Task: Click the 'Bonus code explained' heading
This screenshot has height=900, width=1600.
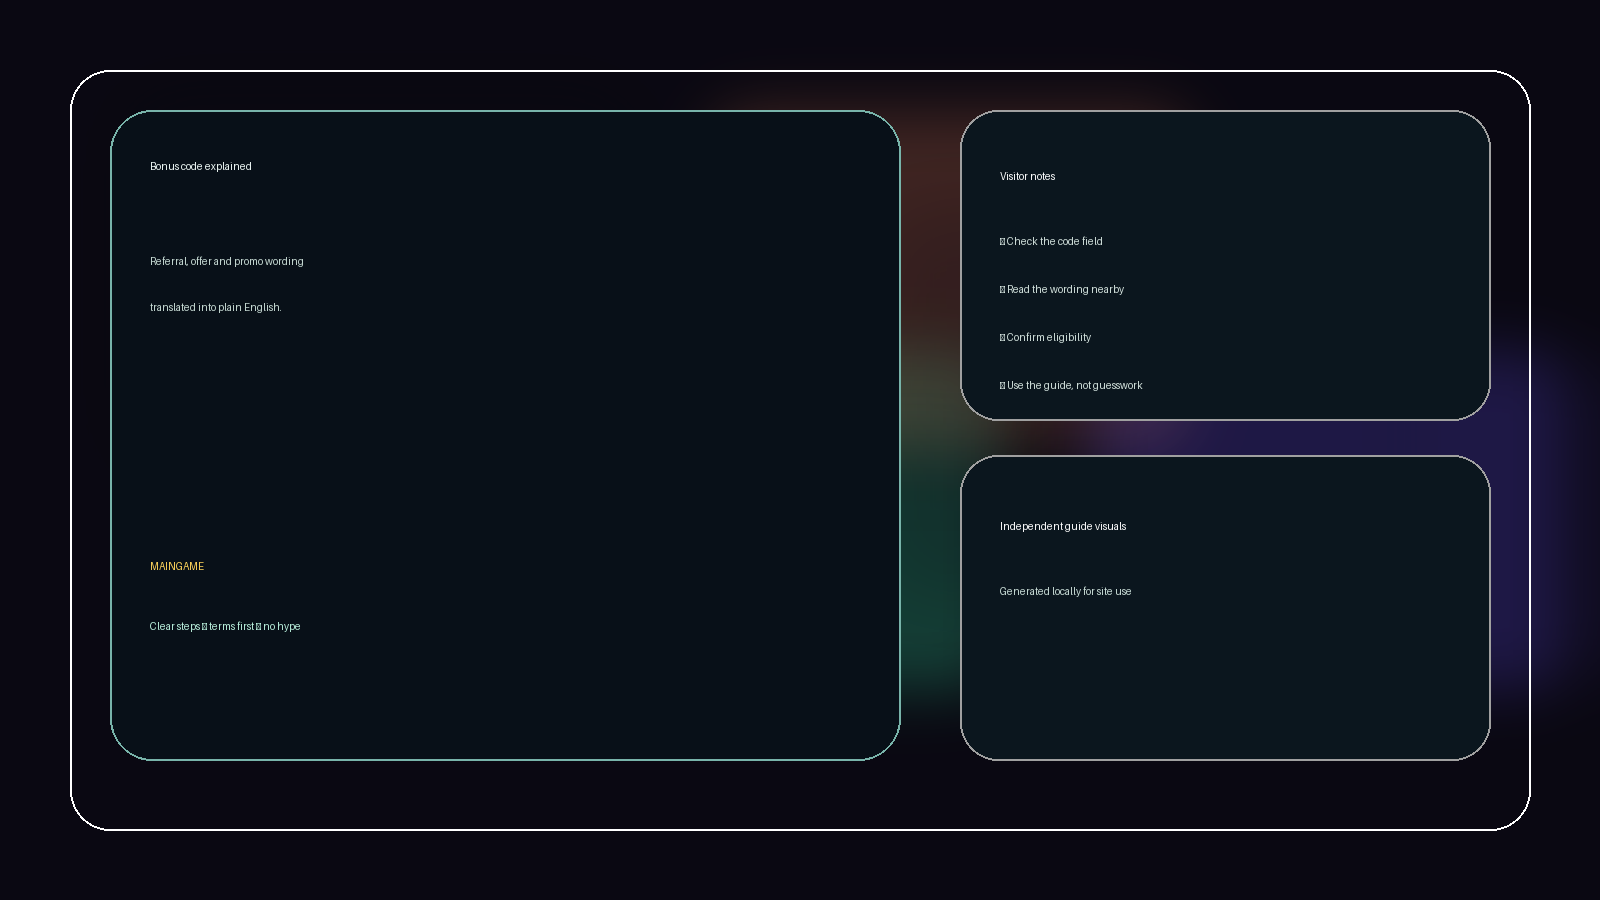Action: pyautogui.click(x=200, y=166)
